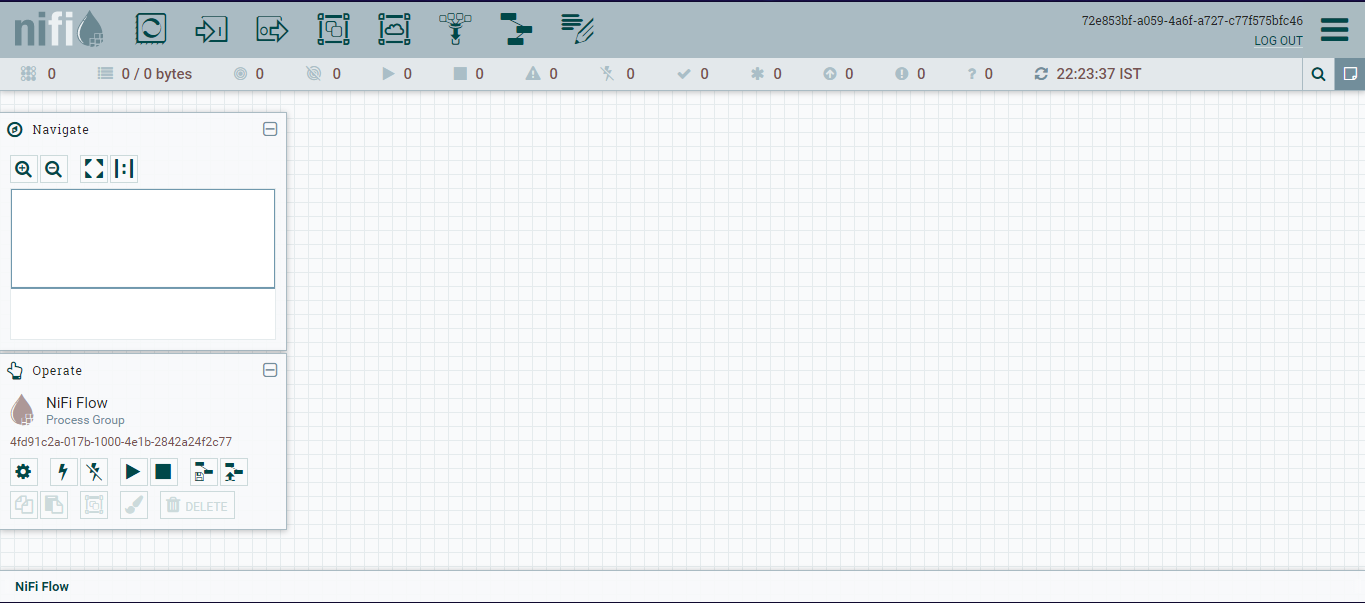Click the process group ID text 4fd91c2a
The height and width of the screenshot is (603, 1365).
121,442
